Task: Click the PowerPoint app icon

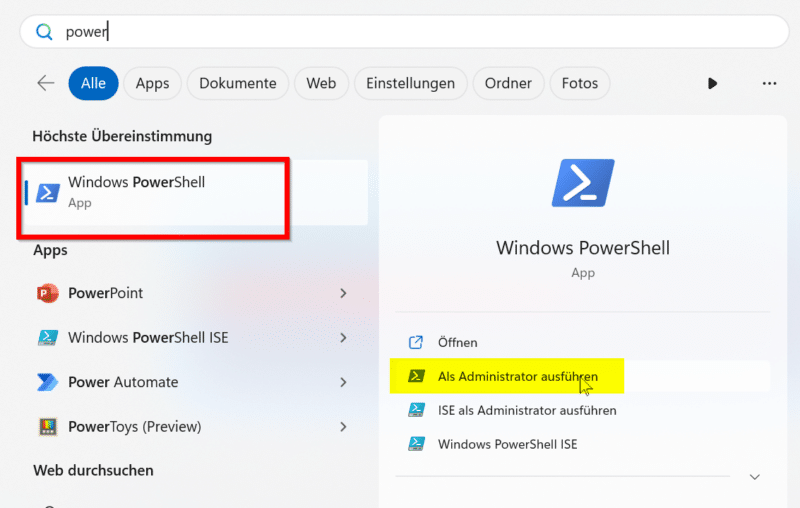Action: [48, 293]
